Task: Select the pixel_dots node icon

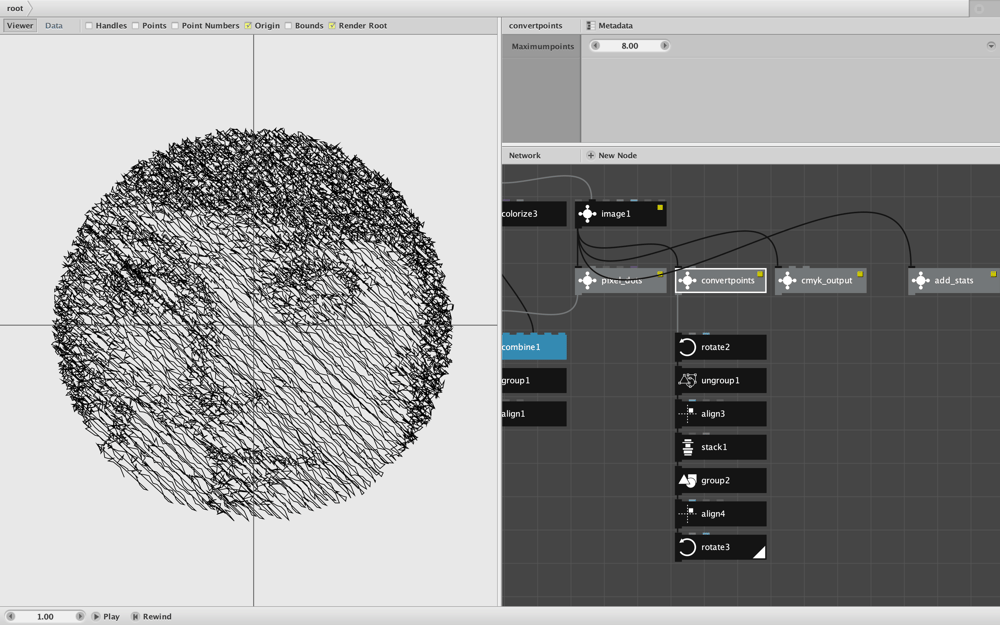Action: click(587, 281)
